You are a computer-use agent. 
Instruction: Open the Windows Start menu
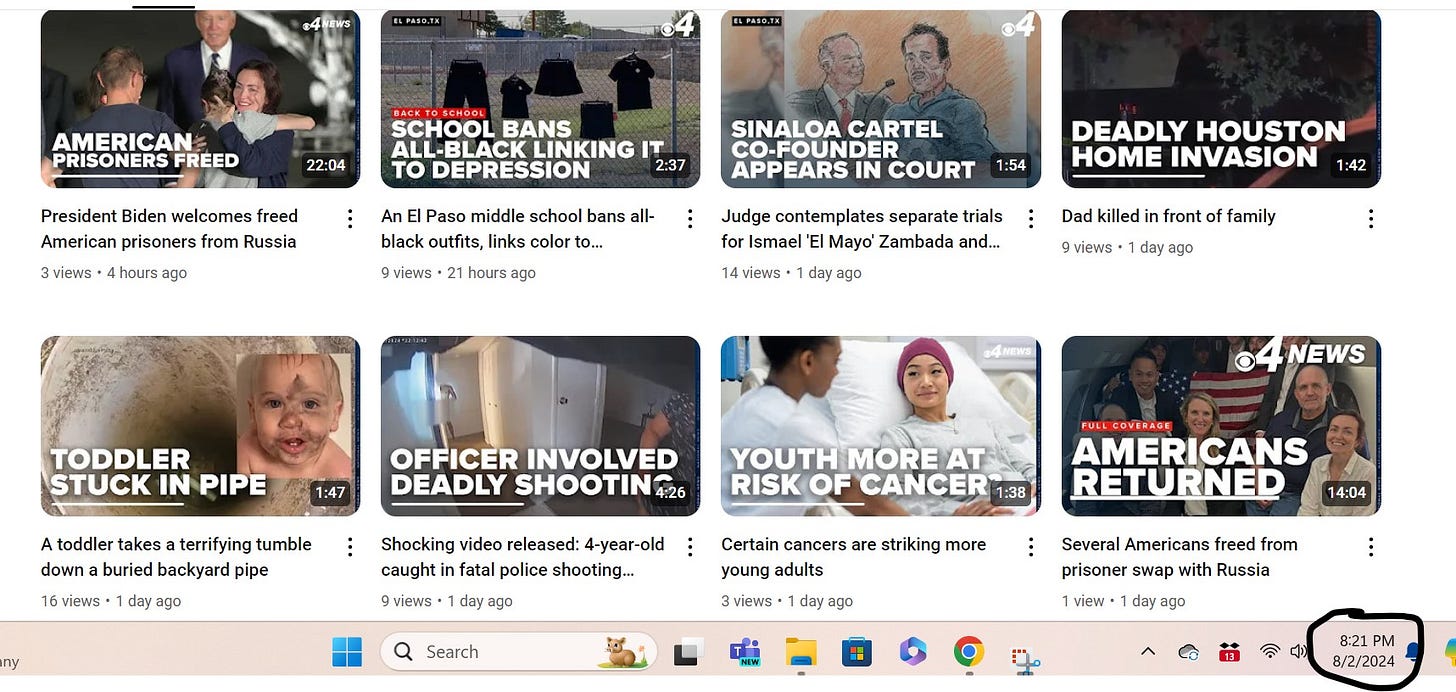pos(347,652)
